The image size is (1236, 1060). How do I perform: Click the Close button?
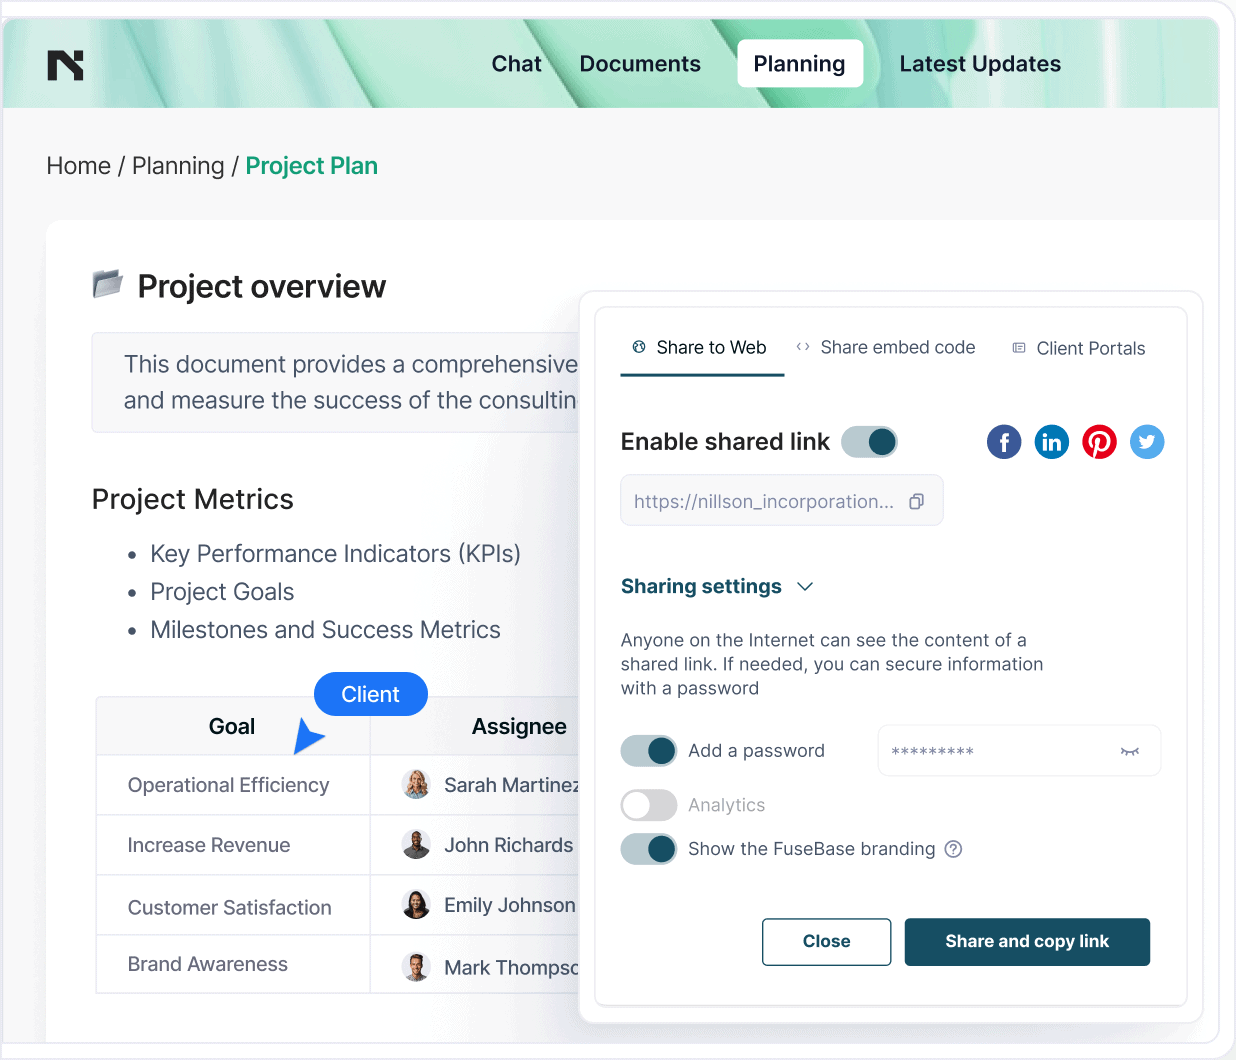(826, 942)
